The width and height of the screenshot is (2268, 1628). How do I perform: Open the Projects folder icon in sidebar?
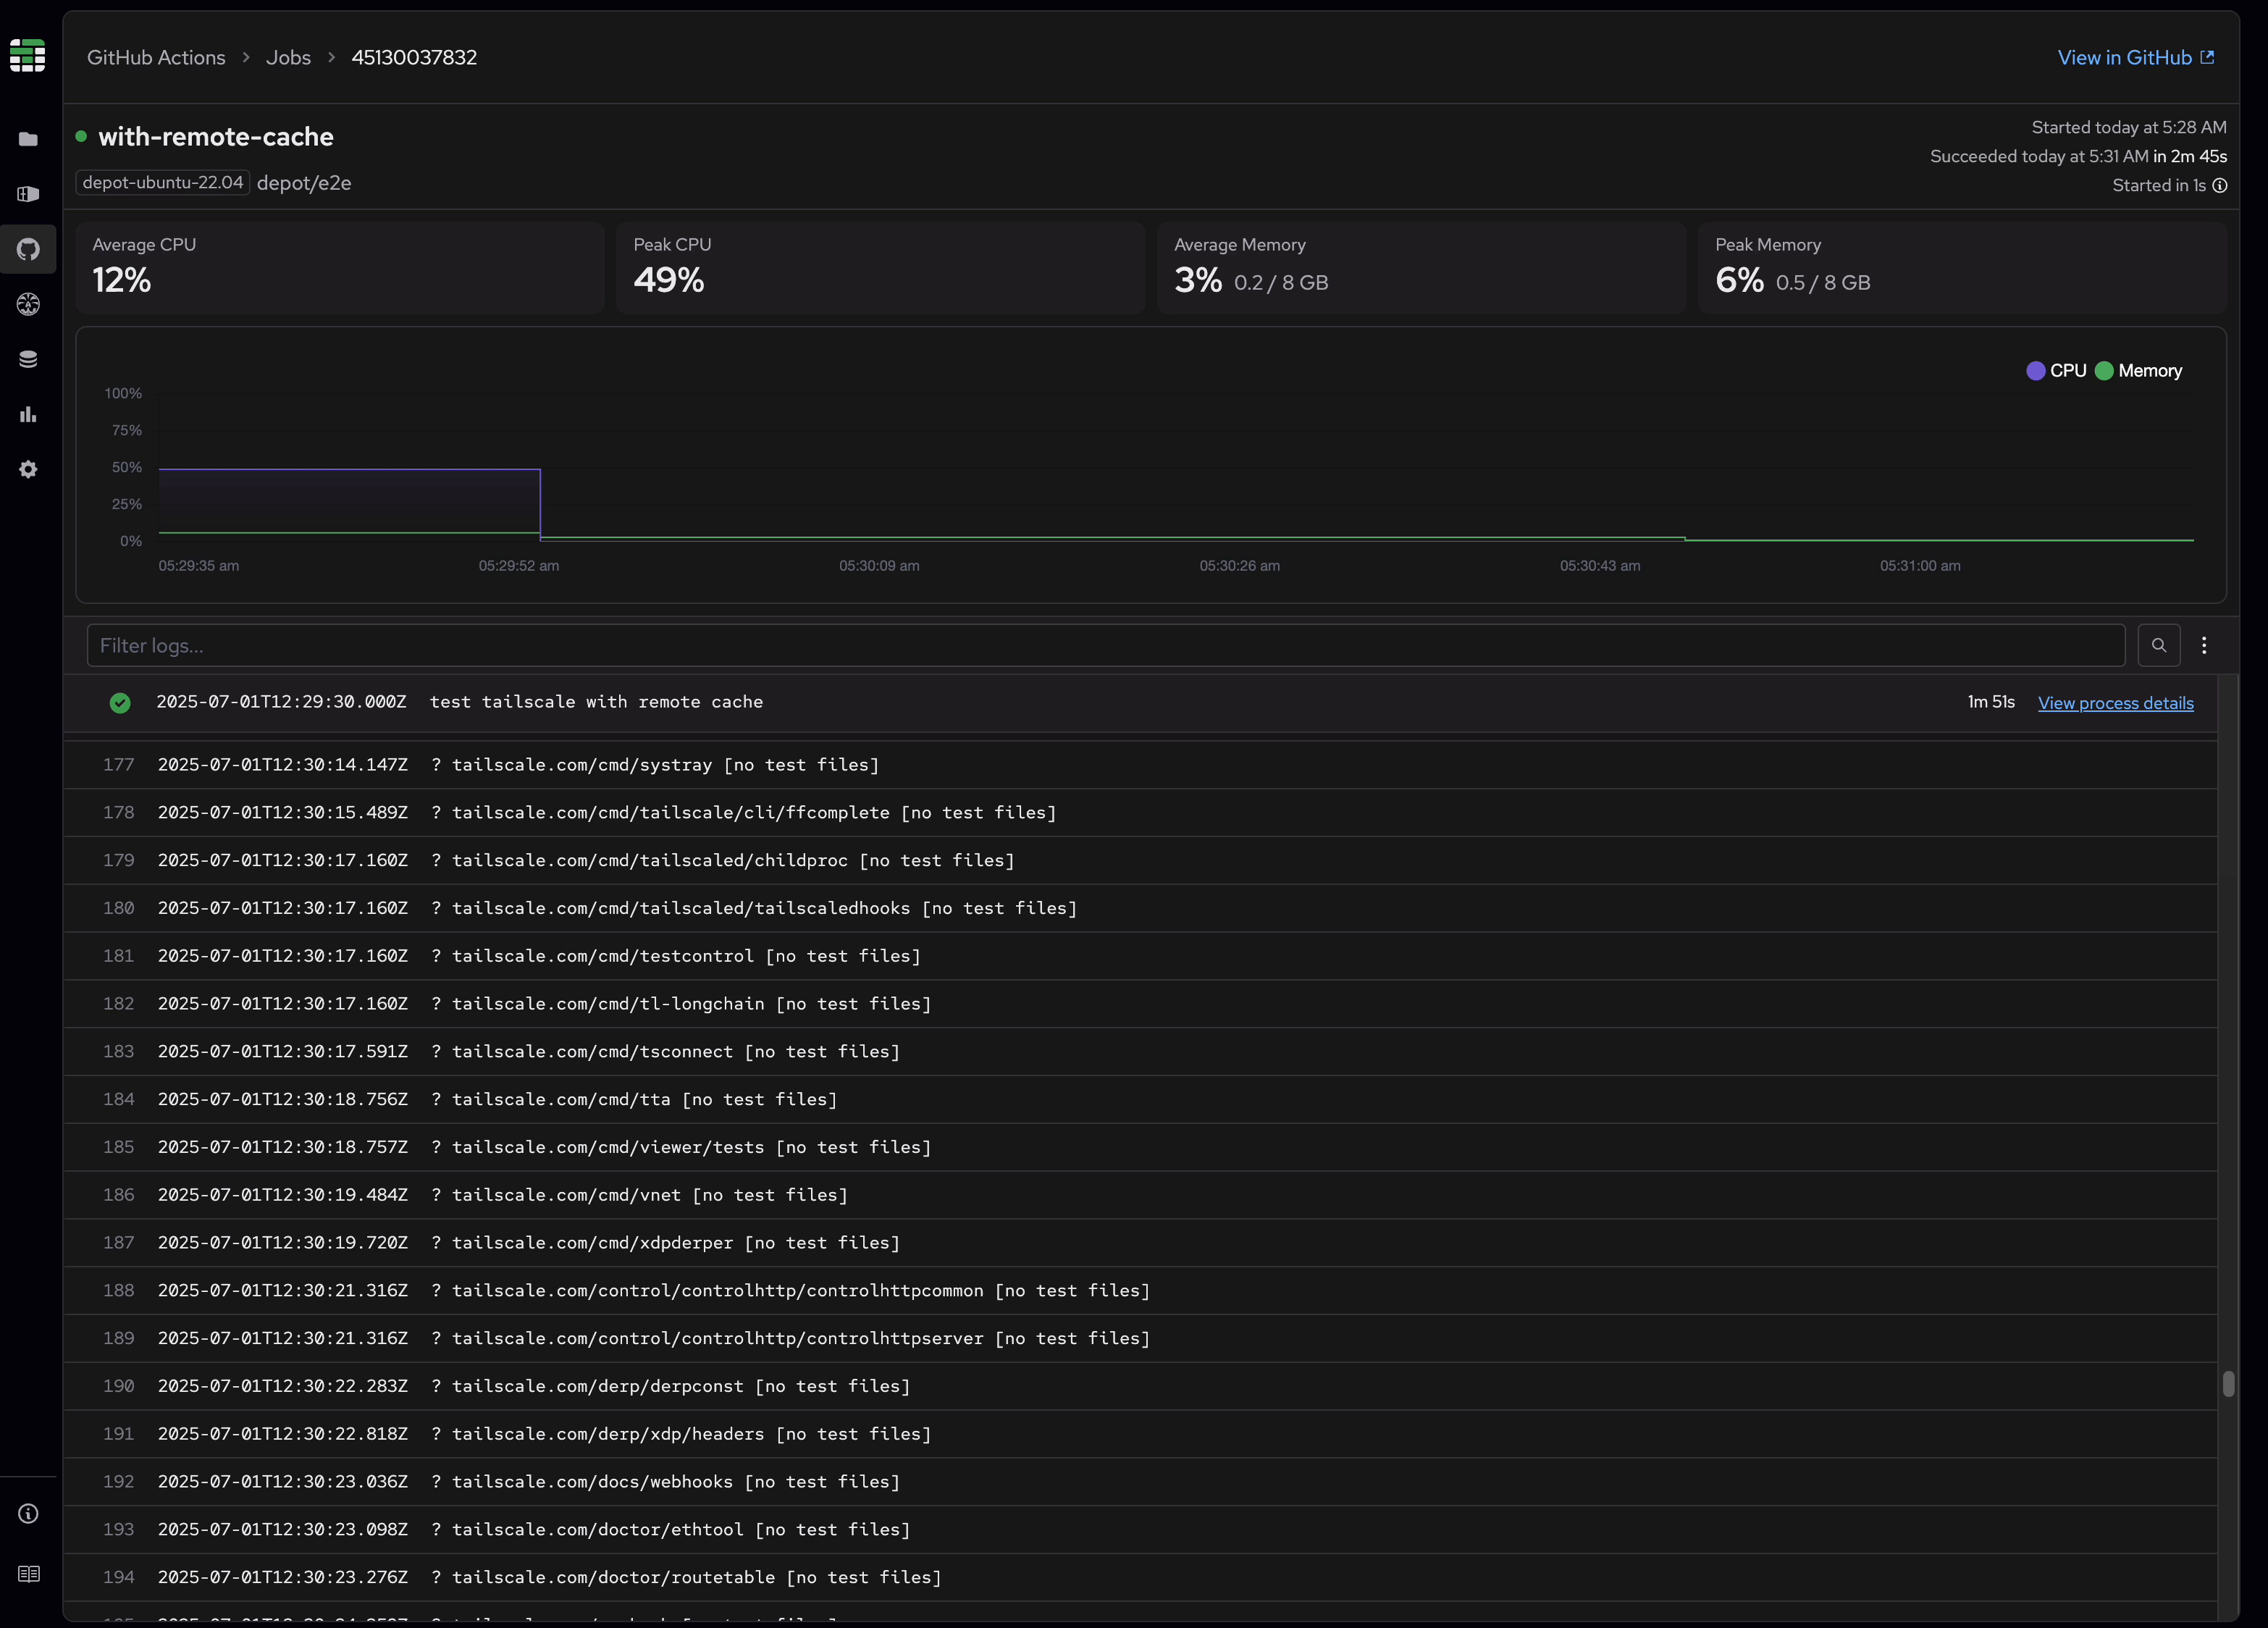[27, 139]
